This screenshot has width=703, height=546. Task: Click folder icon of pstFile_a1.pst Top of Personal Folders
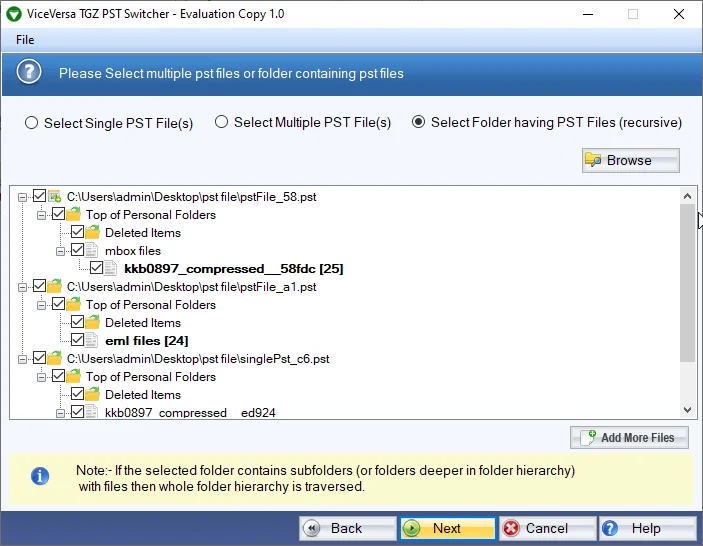coord(74,304)
